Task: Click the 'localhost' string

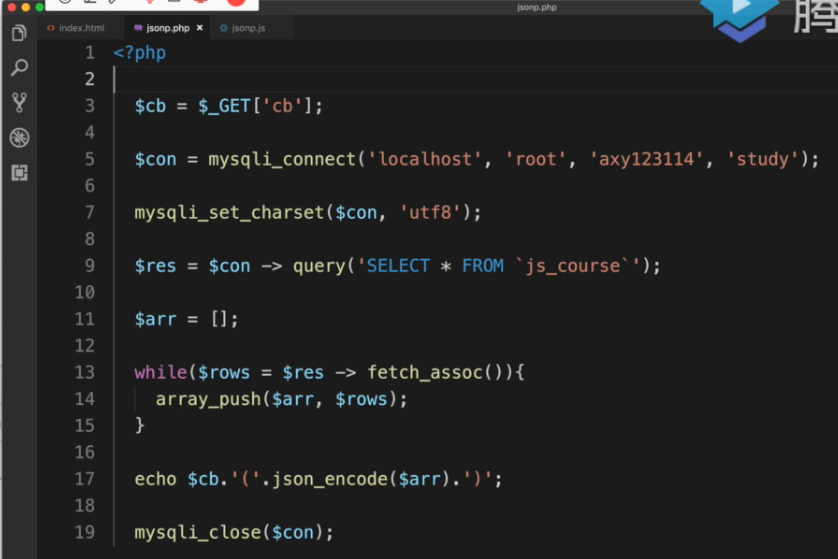Action: coord(425,159)
